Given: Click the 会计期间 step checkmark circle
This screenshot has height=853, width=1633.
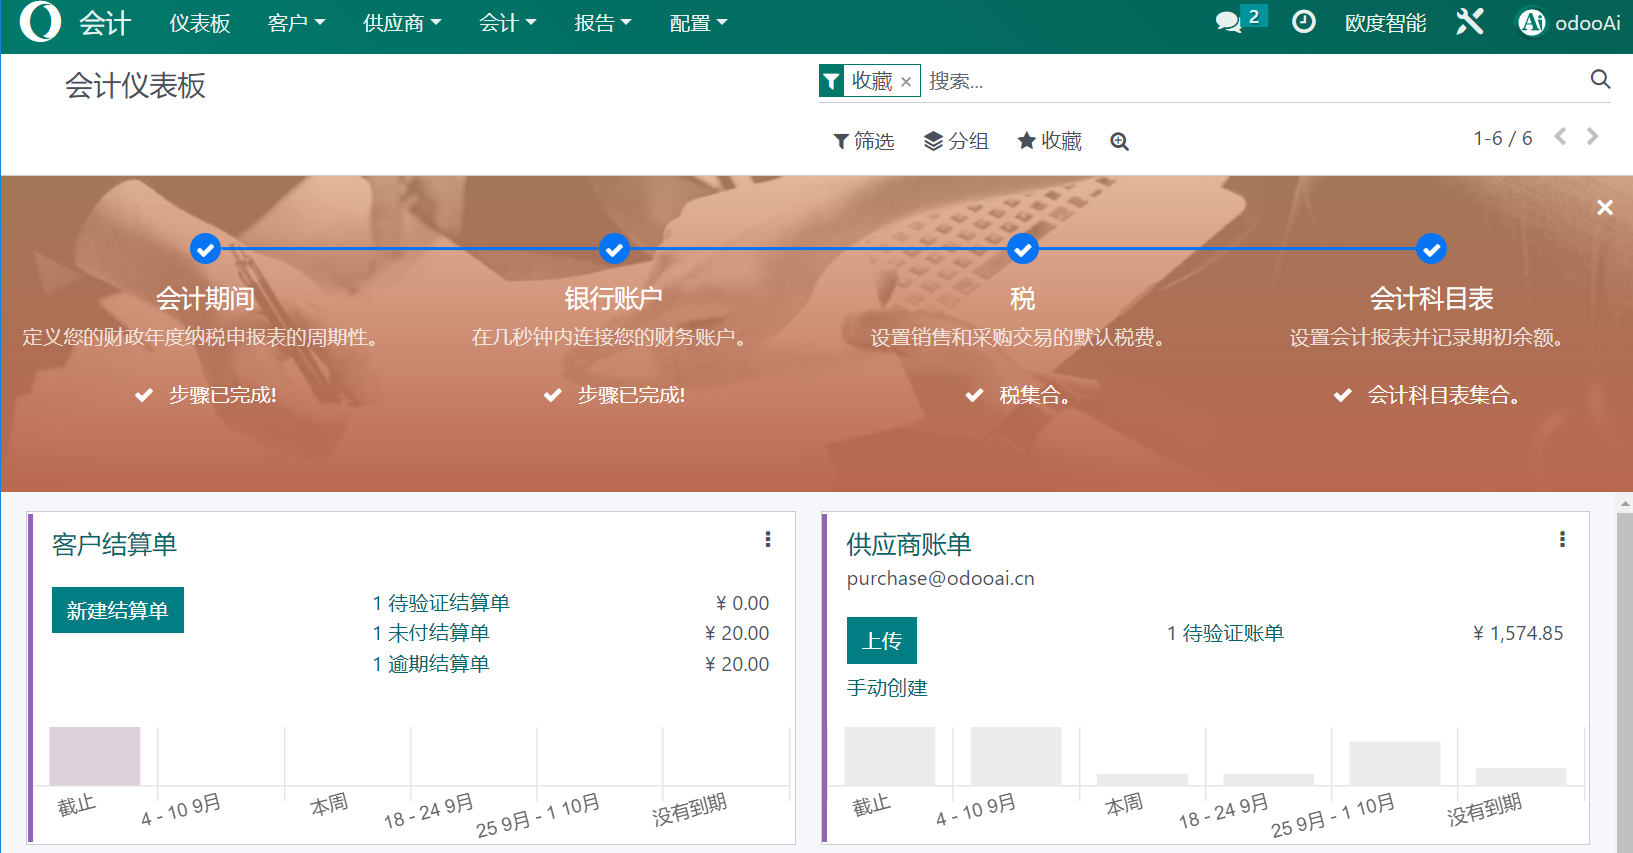Looking at the screenshot, I should (x=205, y=249).
